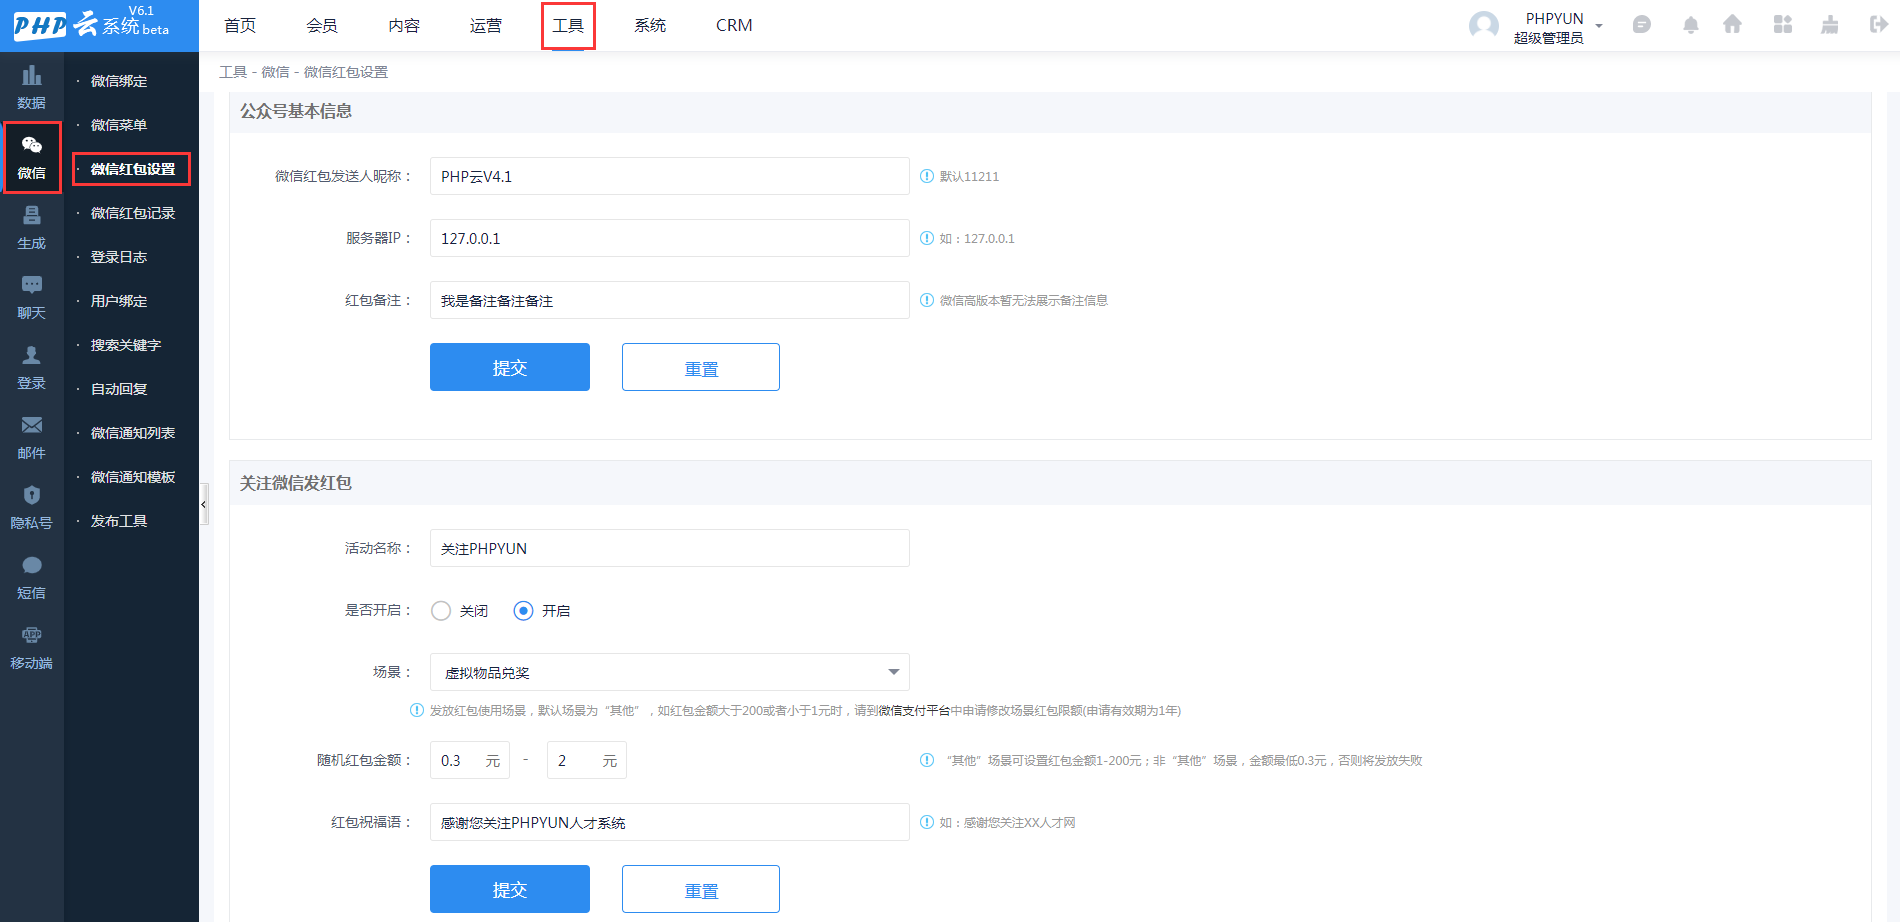The height and width of the screenshot is (922, 1900).
Task: Open 微信通知模板 in the submenu
Action: [133, 477]
